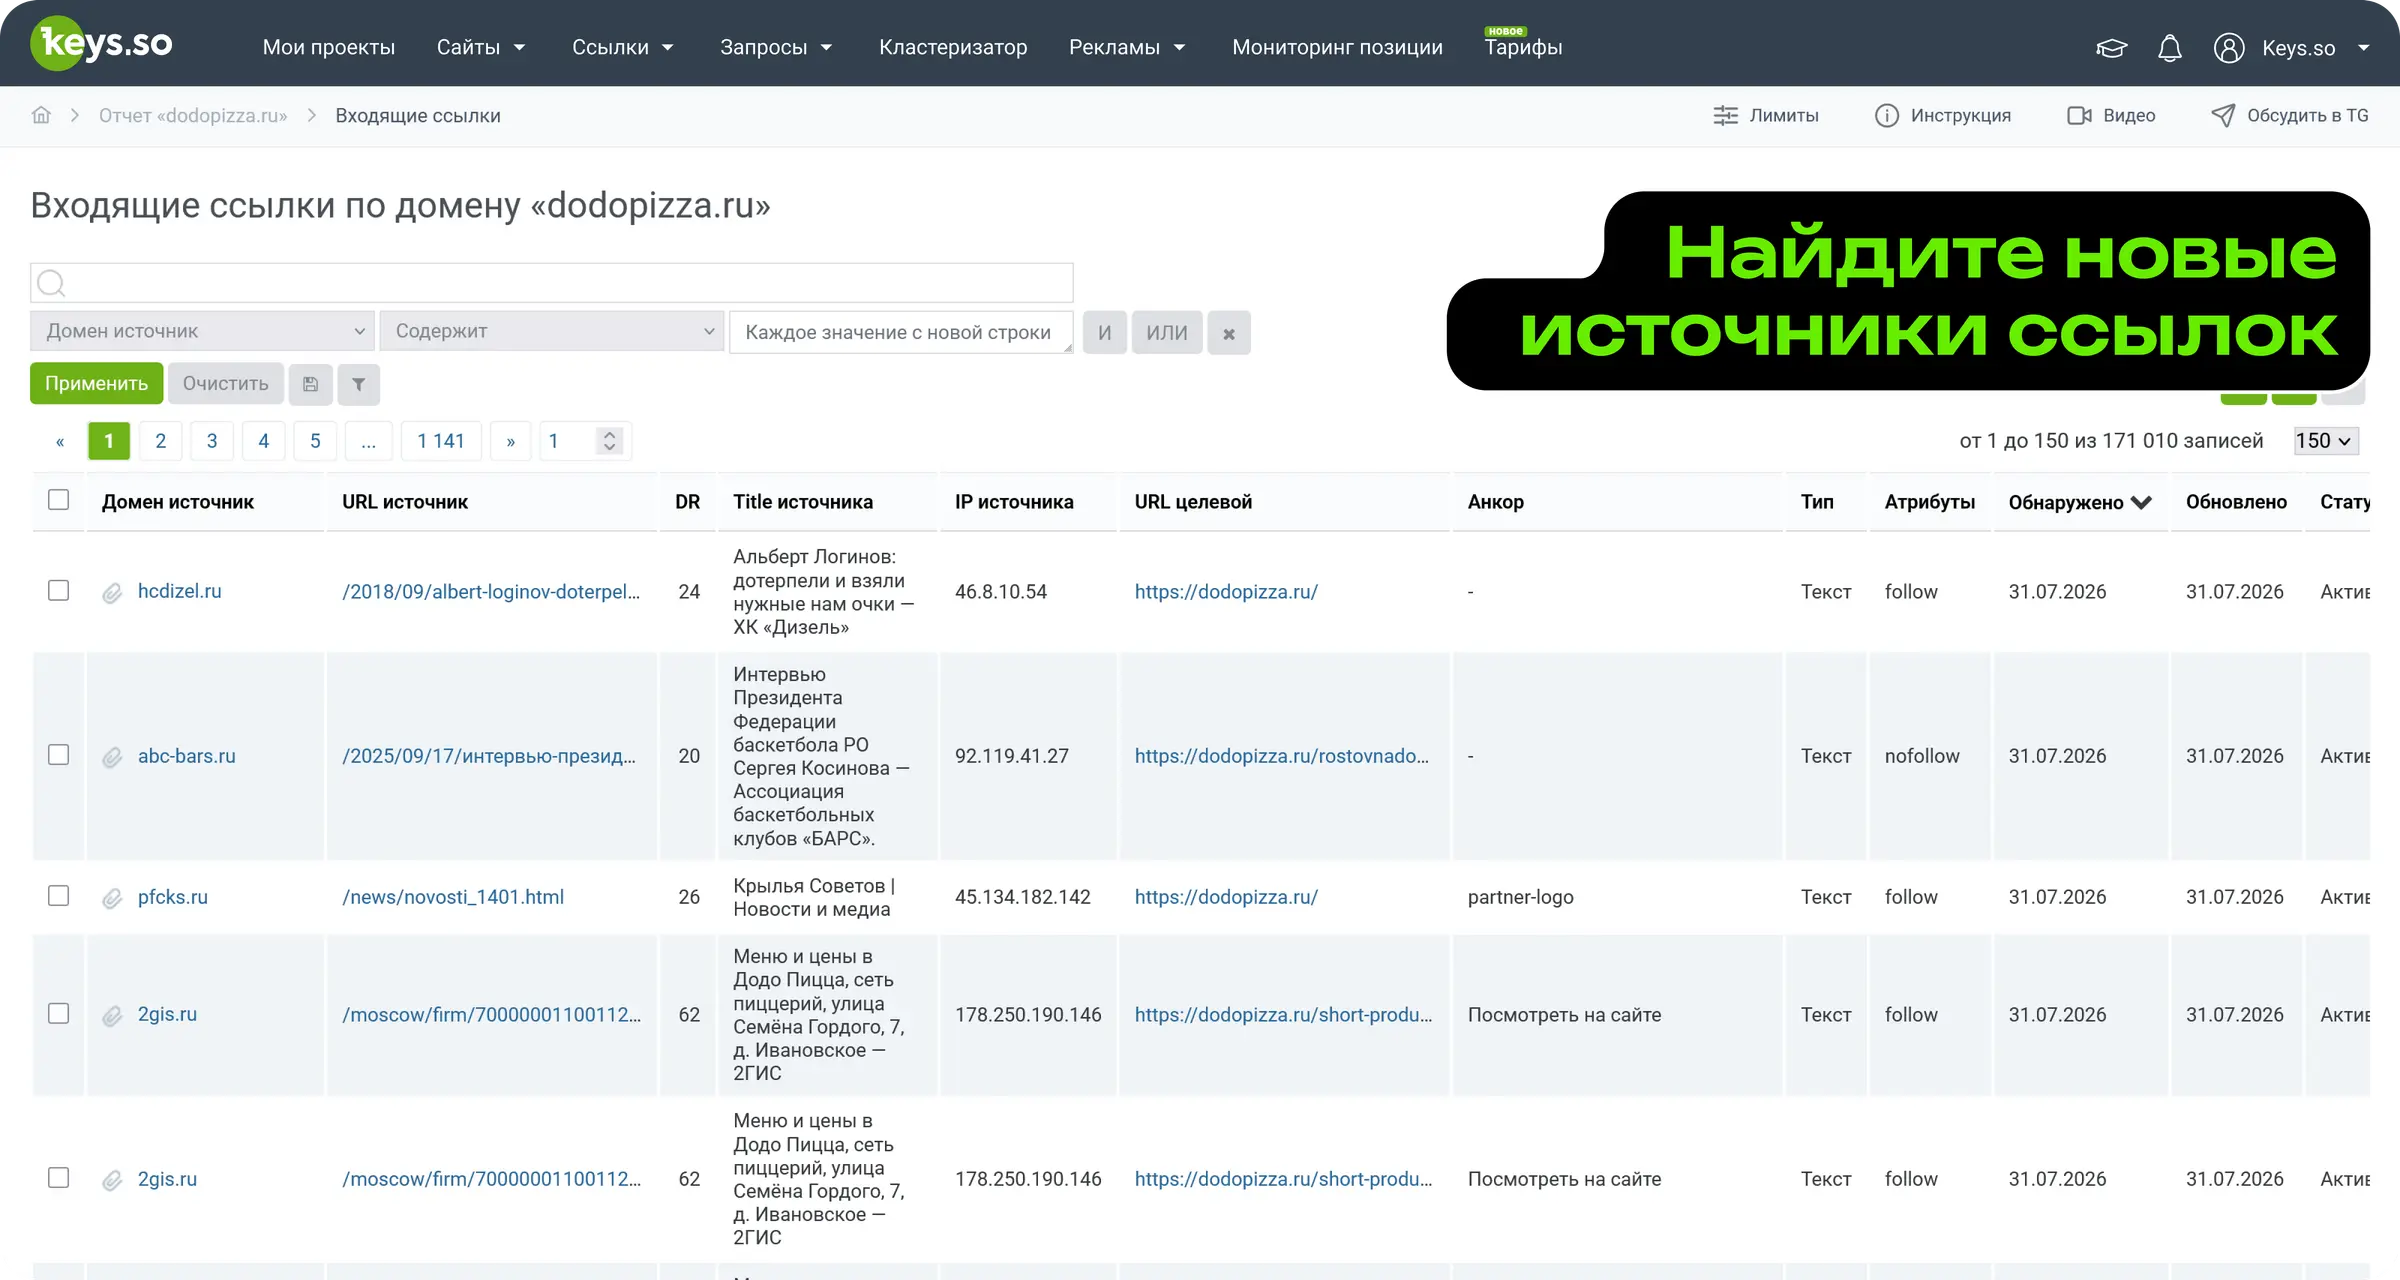Open Кластеризатор menu item
Screen dimensions: 2400x1280
(953, 47)
